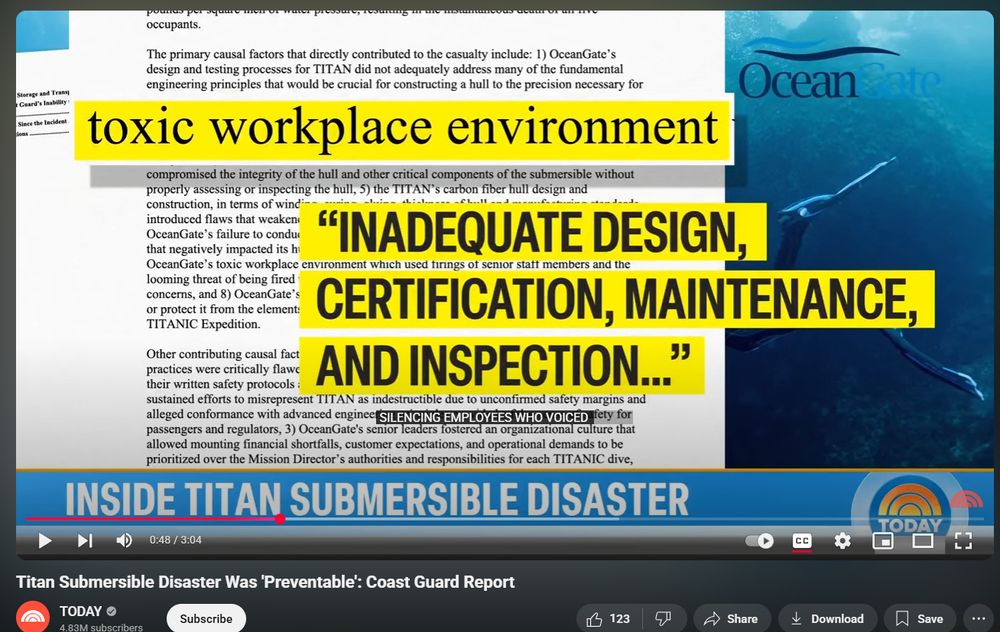Viewport: 1000px width, 632px height.
Task: Turn off closed captions
Action: (x=802, y=541)
